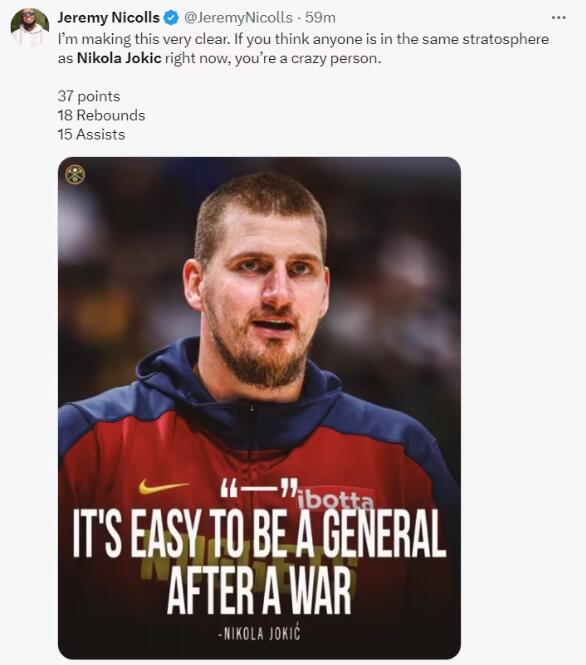Click the "AFTER A WAR" quote line

pos(259,590)
